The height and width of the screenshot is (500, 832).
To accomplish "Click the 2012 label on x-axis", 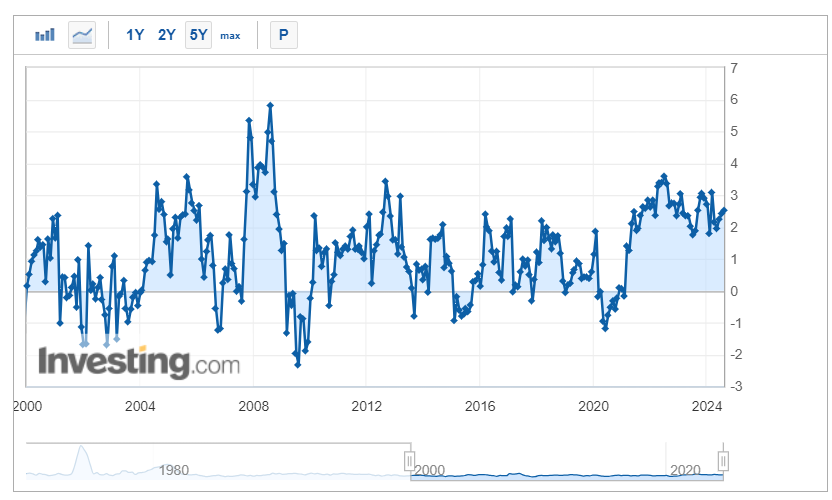I will pos(367,407).
